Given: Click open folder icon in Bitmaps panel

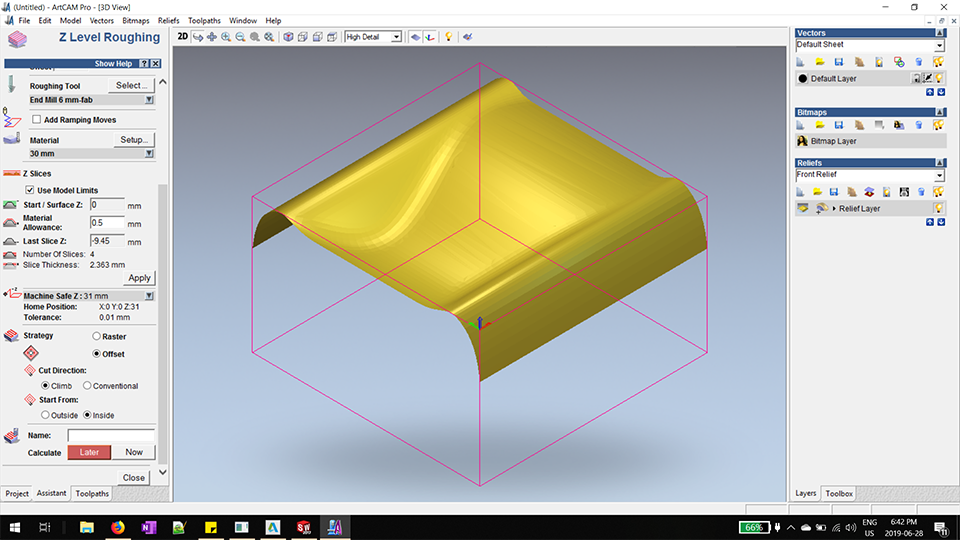Looking at the screenshot, I should click(x=820, y=125).
